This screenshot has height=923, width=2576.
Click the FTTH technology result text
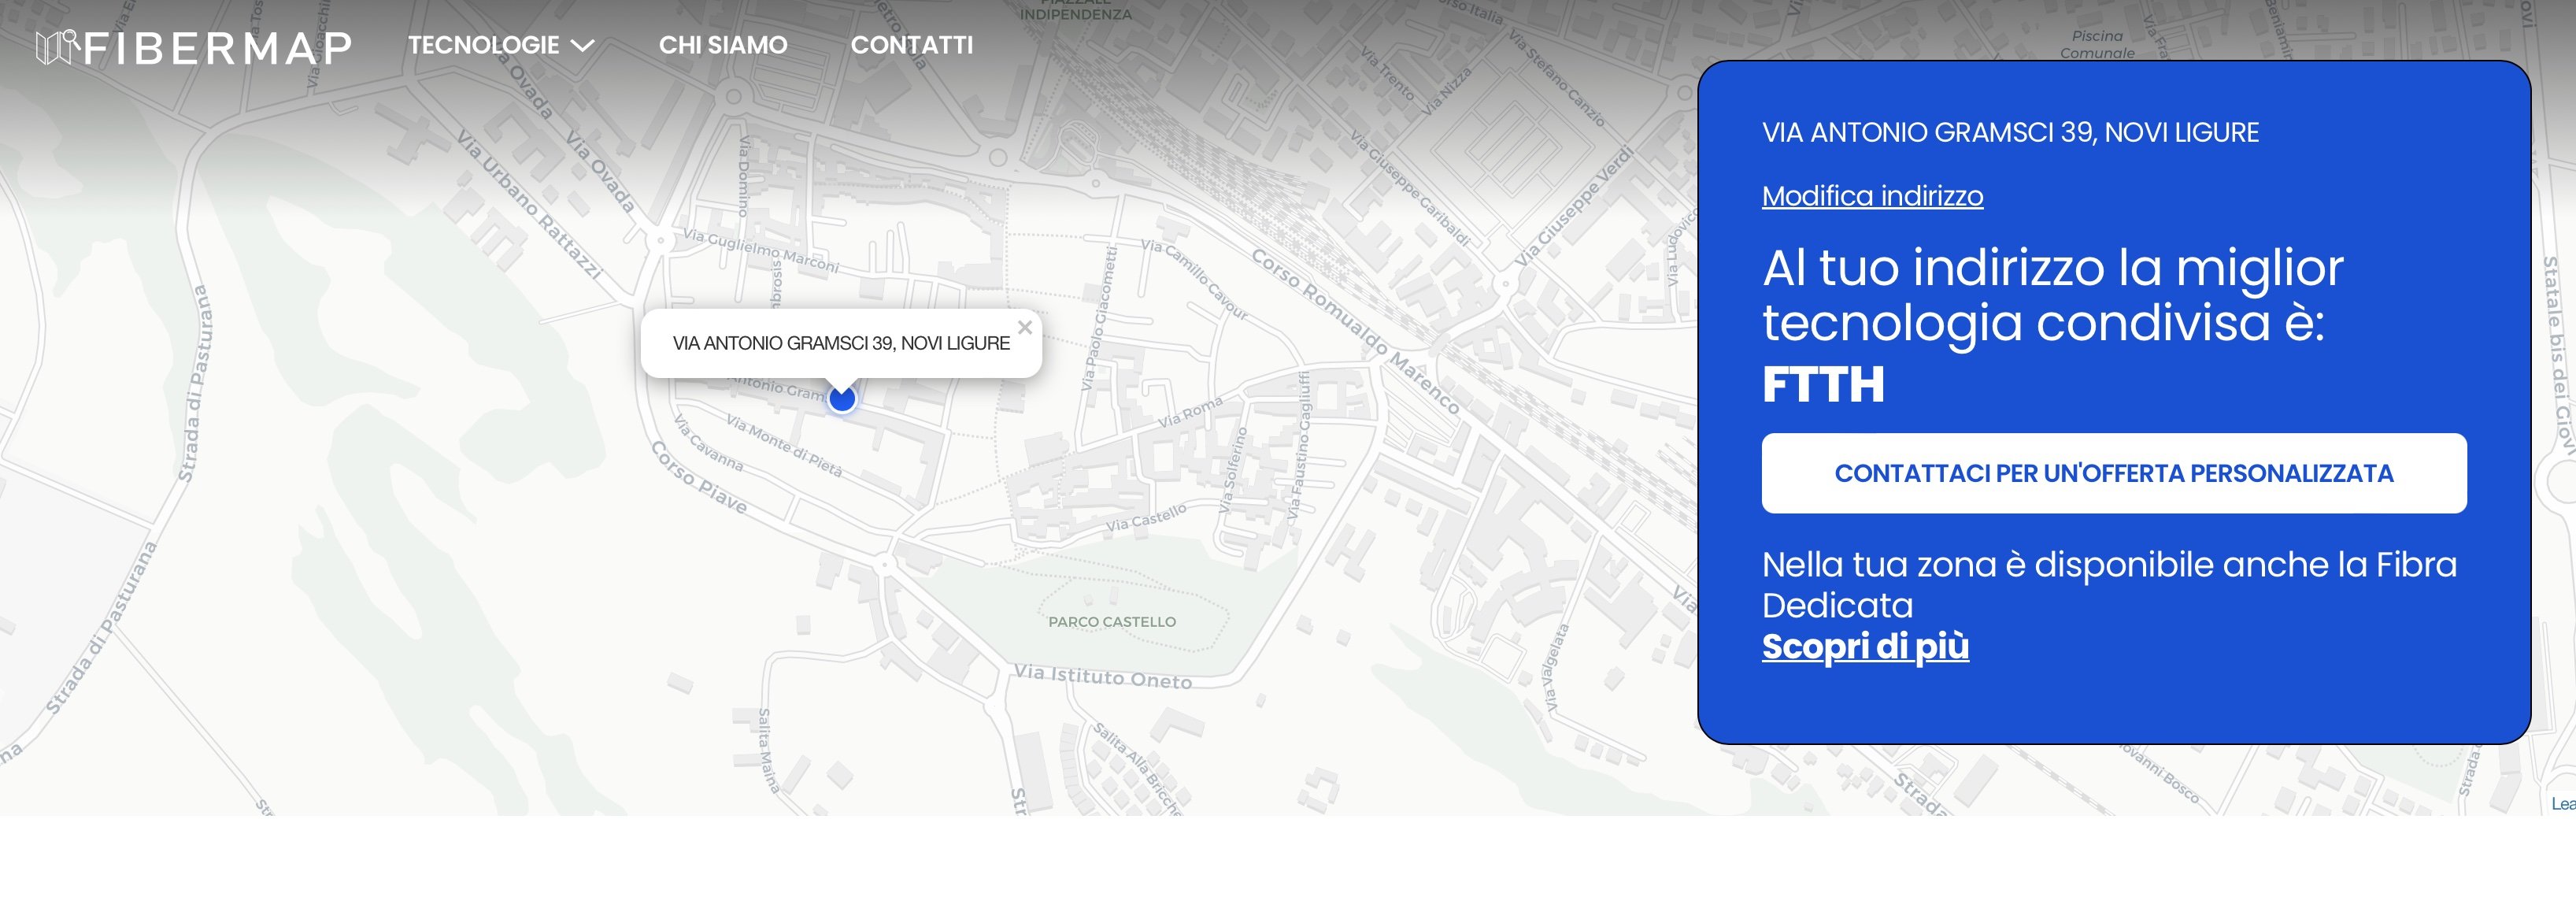tap(1822, 385)
